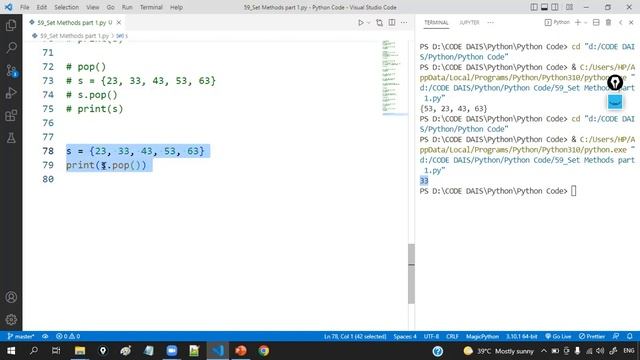The height and width of the screenshot is (360, 640).
Task: Change encoding via UTF-8
Action: [431, 336]
